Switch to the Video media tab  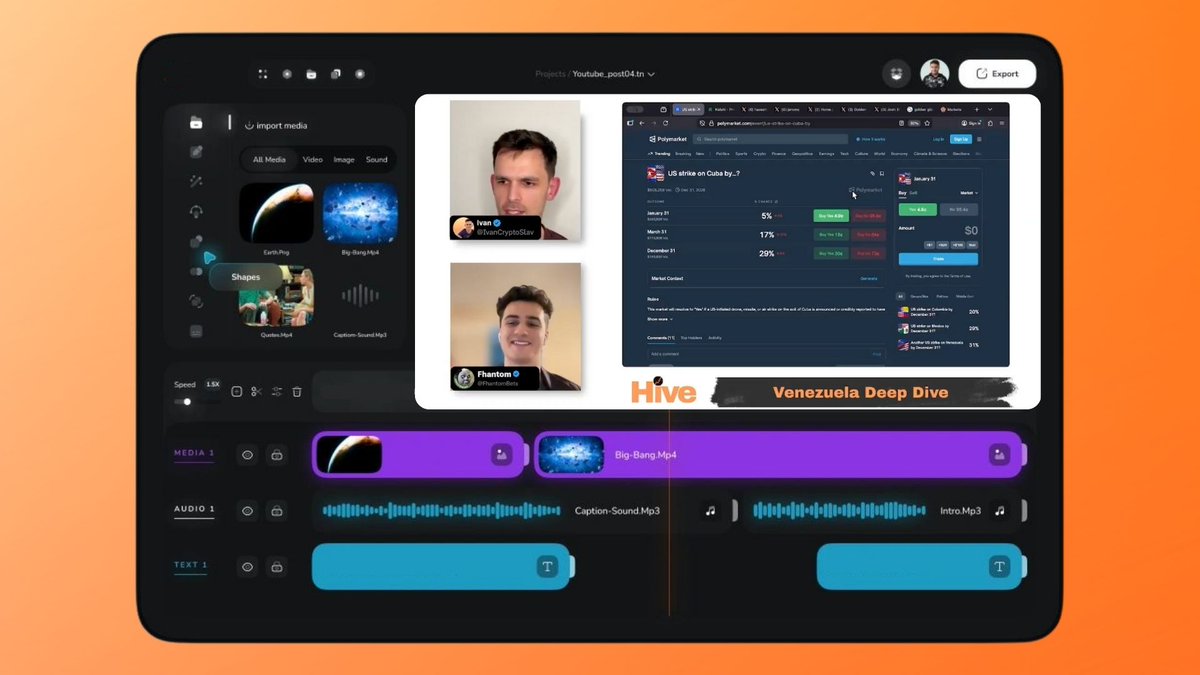(x=313, y=159)
